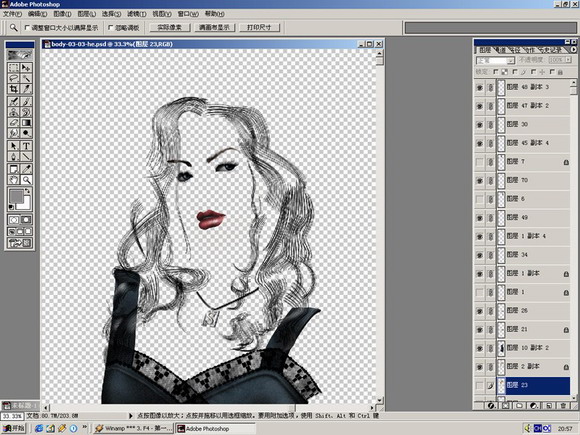The height and width of the screenshot is (435, 580).
Task: Select the Dodge tool
Action: point(26,133)
